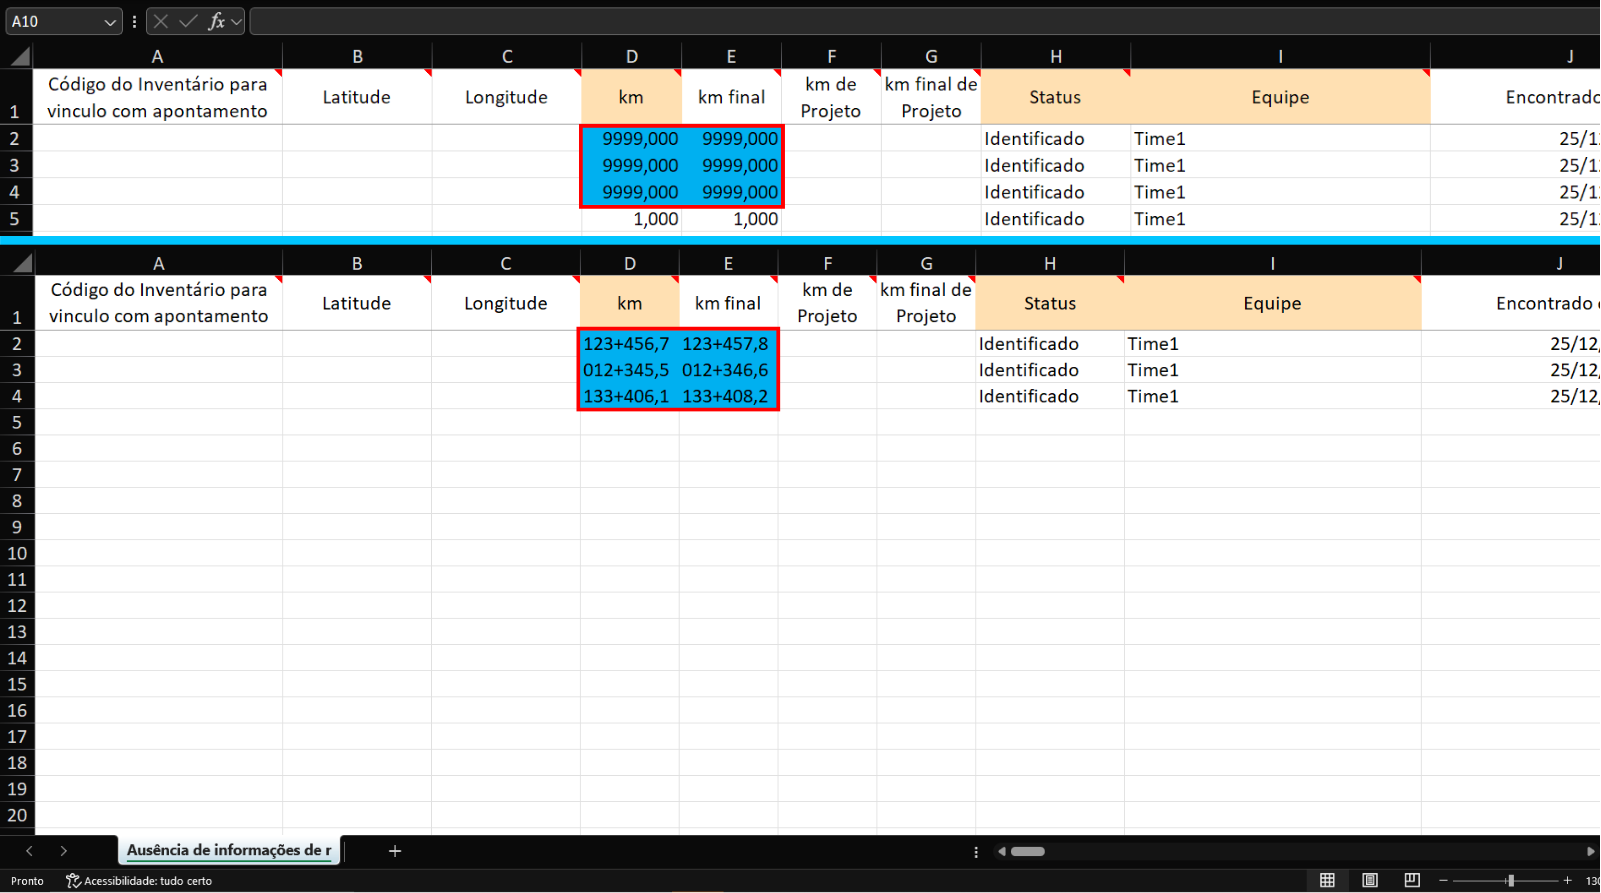Expand the fx function dropdown arrow
The width and height of the screenshot is (1601, 893).
(x=237, y=21)
